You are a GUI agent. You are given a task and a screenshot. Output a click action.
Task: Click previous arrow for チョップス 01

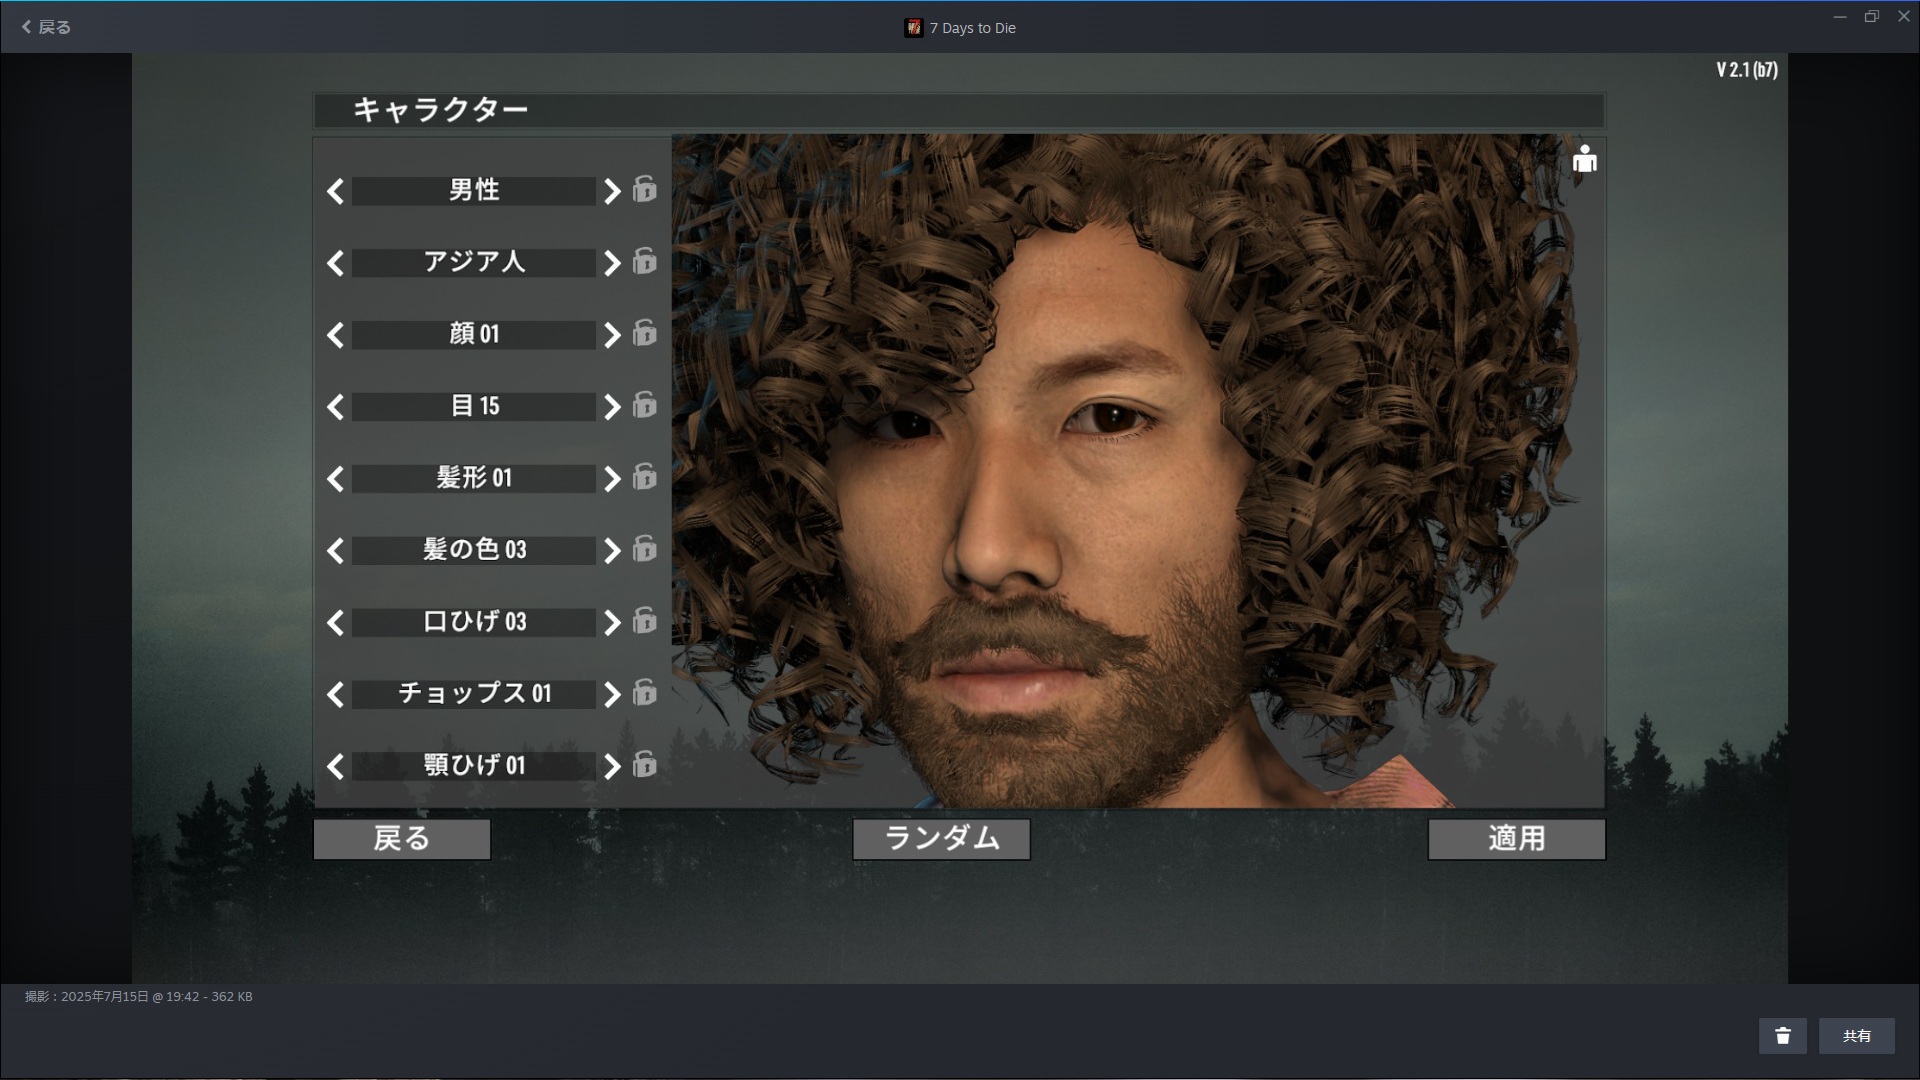(x=336, y=695)
